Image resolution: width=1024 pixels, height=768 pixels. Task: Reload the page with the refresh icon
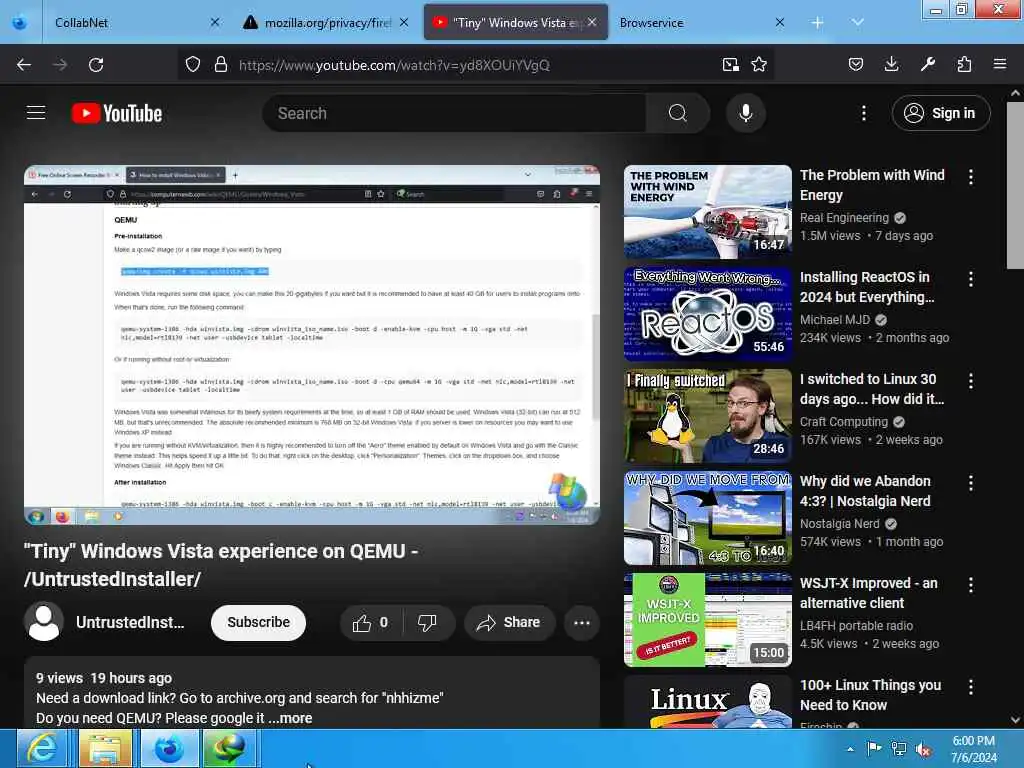tap(96, 65)
